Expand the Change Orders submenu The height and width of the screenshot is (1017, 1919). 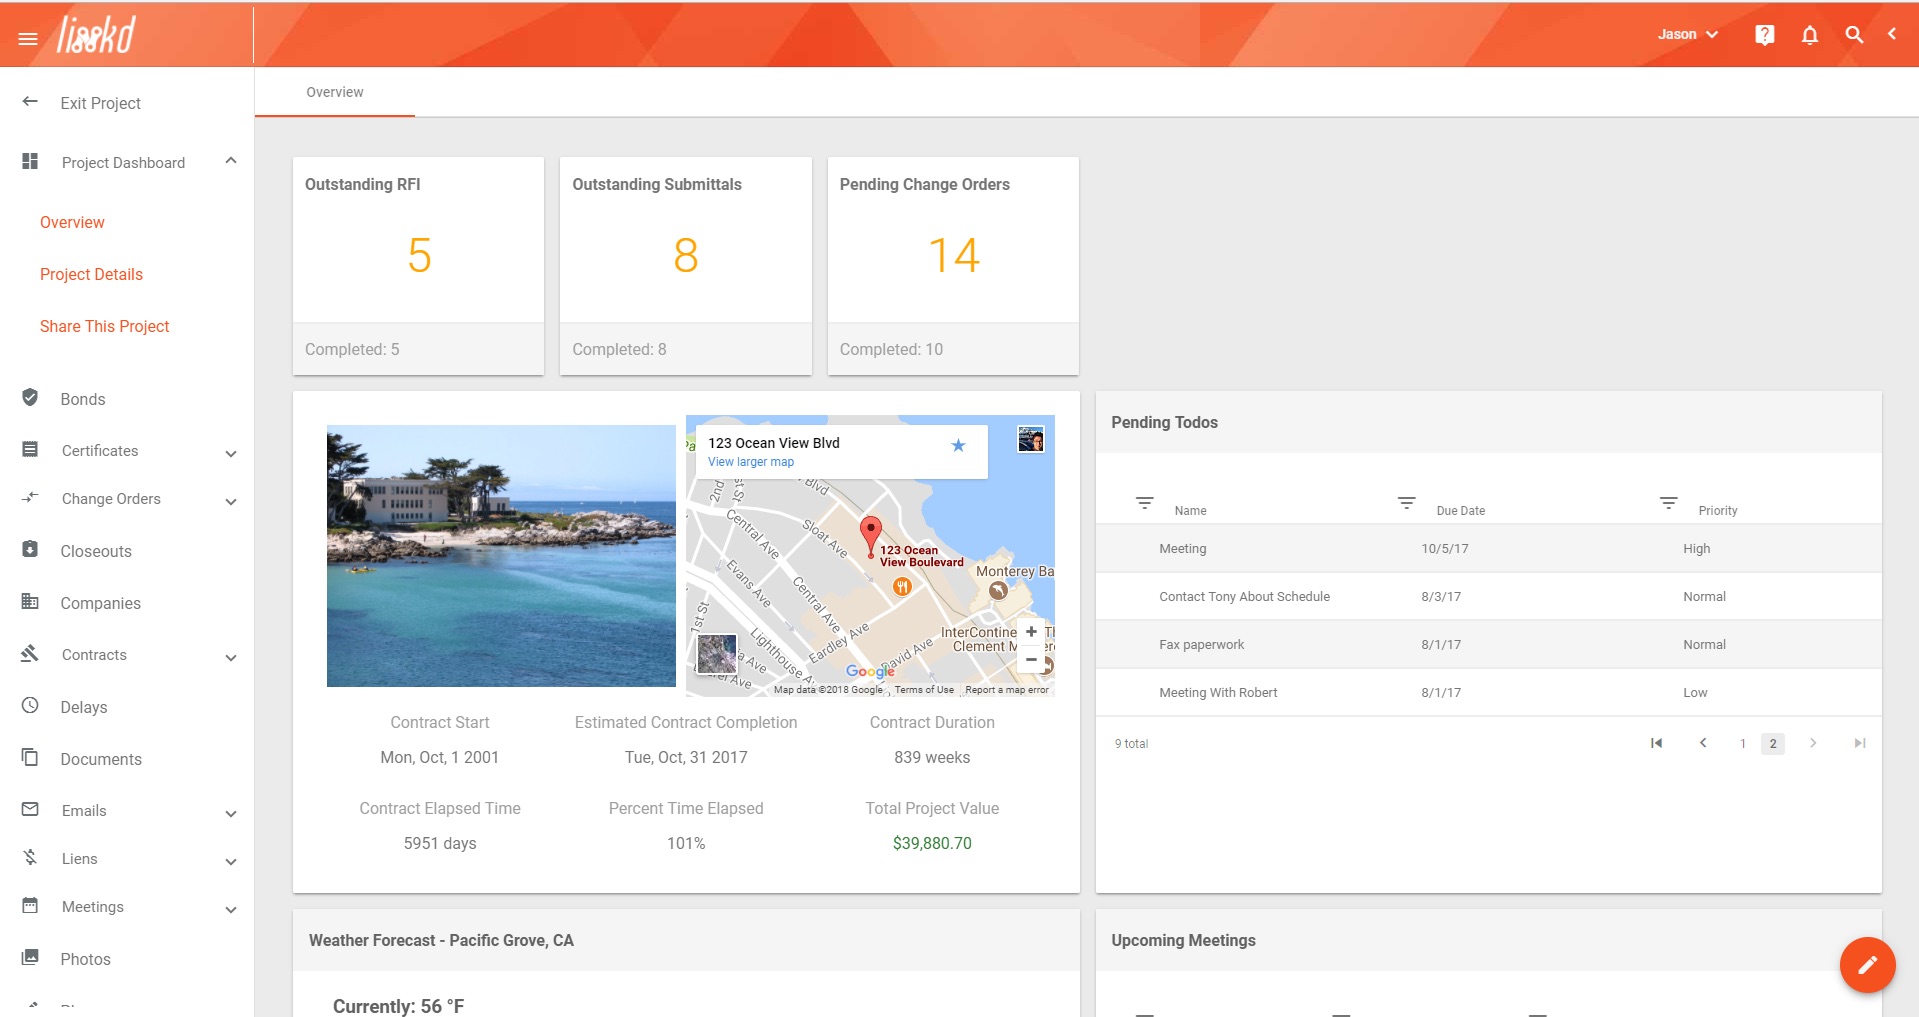(x=231, y=502)
